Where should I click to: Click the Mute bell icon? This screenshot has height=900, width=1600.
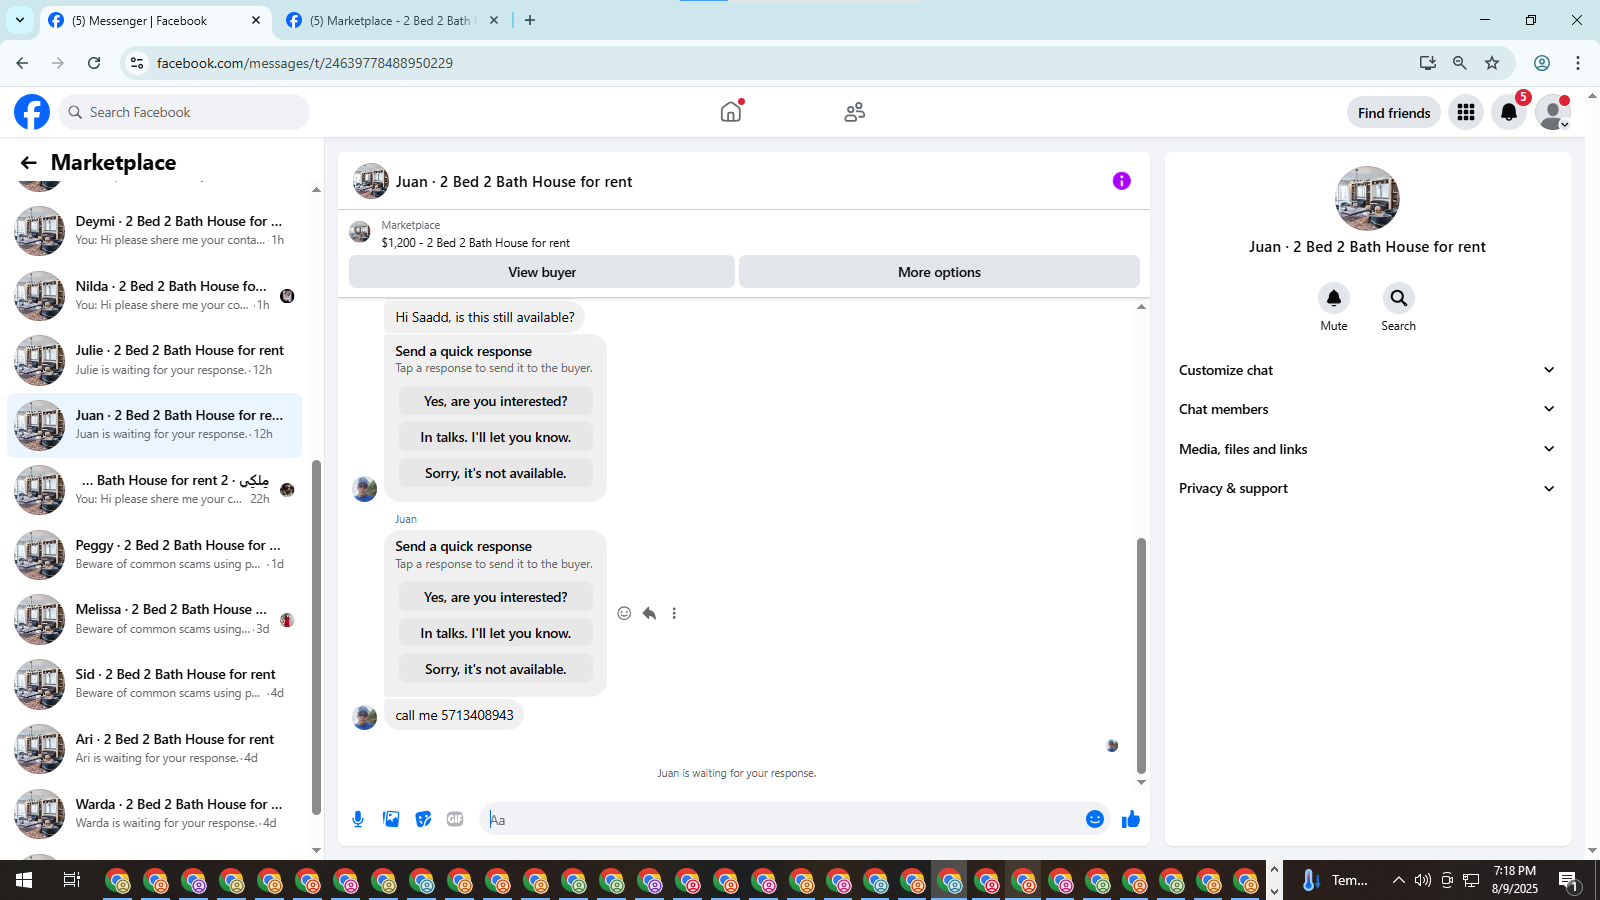tap(1334, 298)
